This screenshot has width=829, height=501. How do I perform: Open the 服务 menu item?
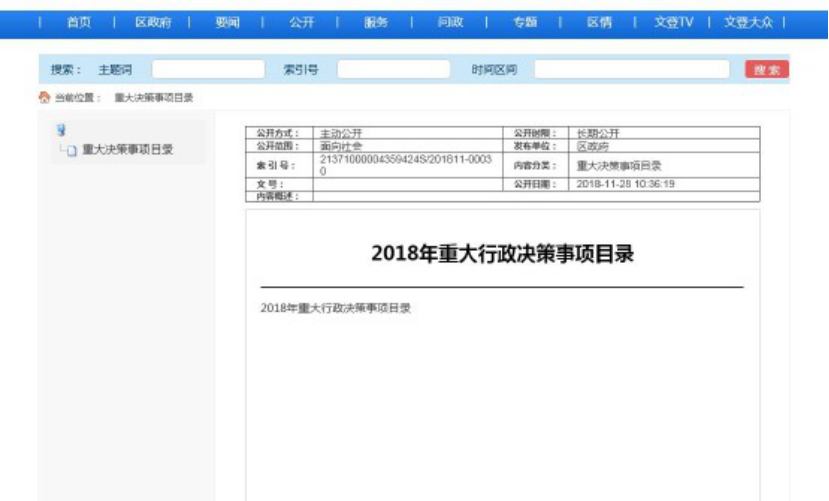tap(376, 22)
